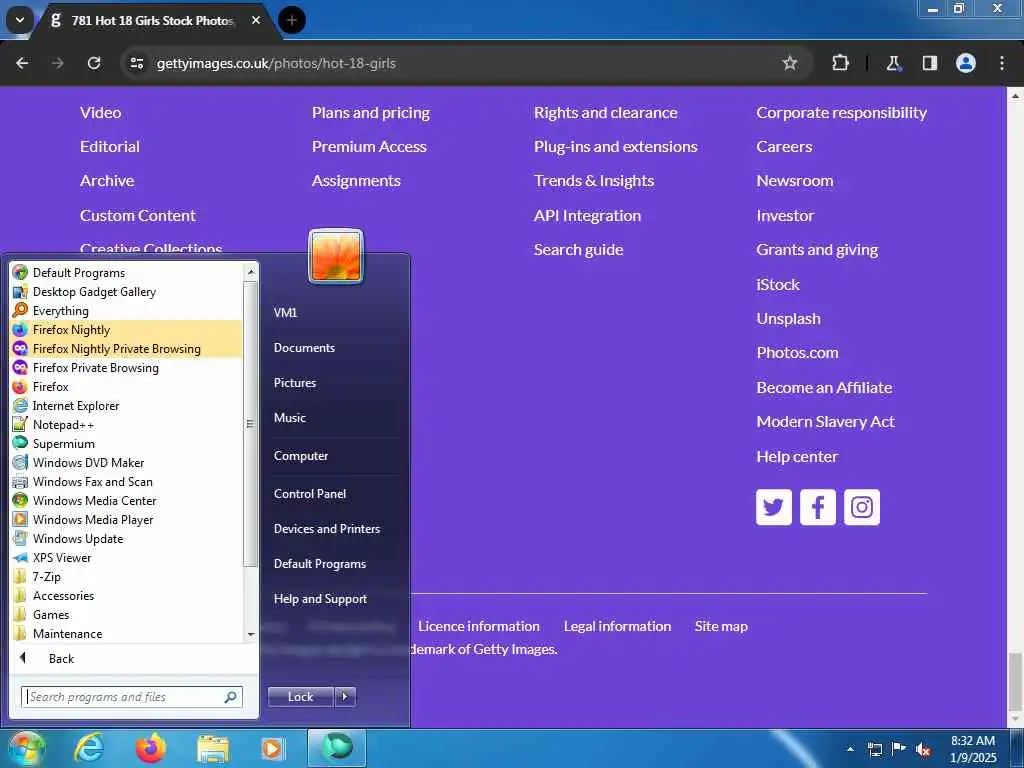Open the Plans and pricing link

tap(371, 112)
